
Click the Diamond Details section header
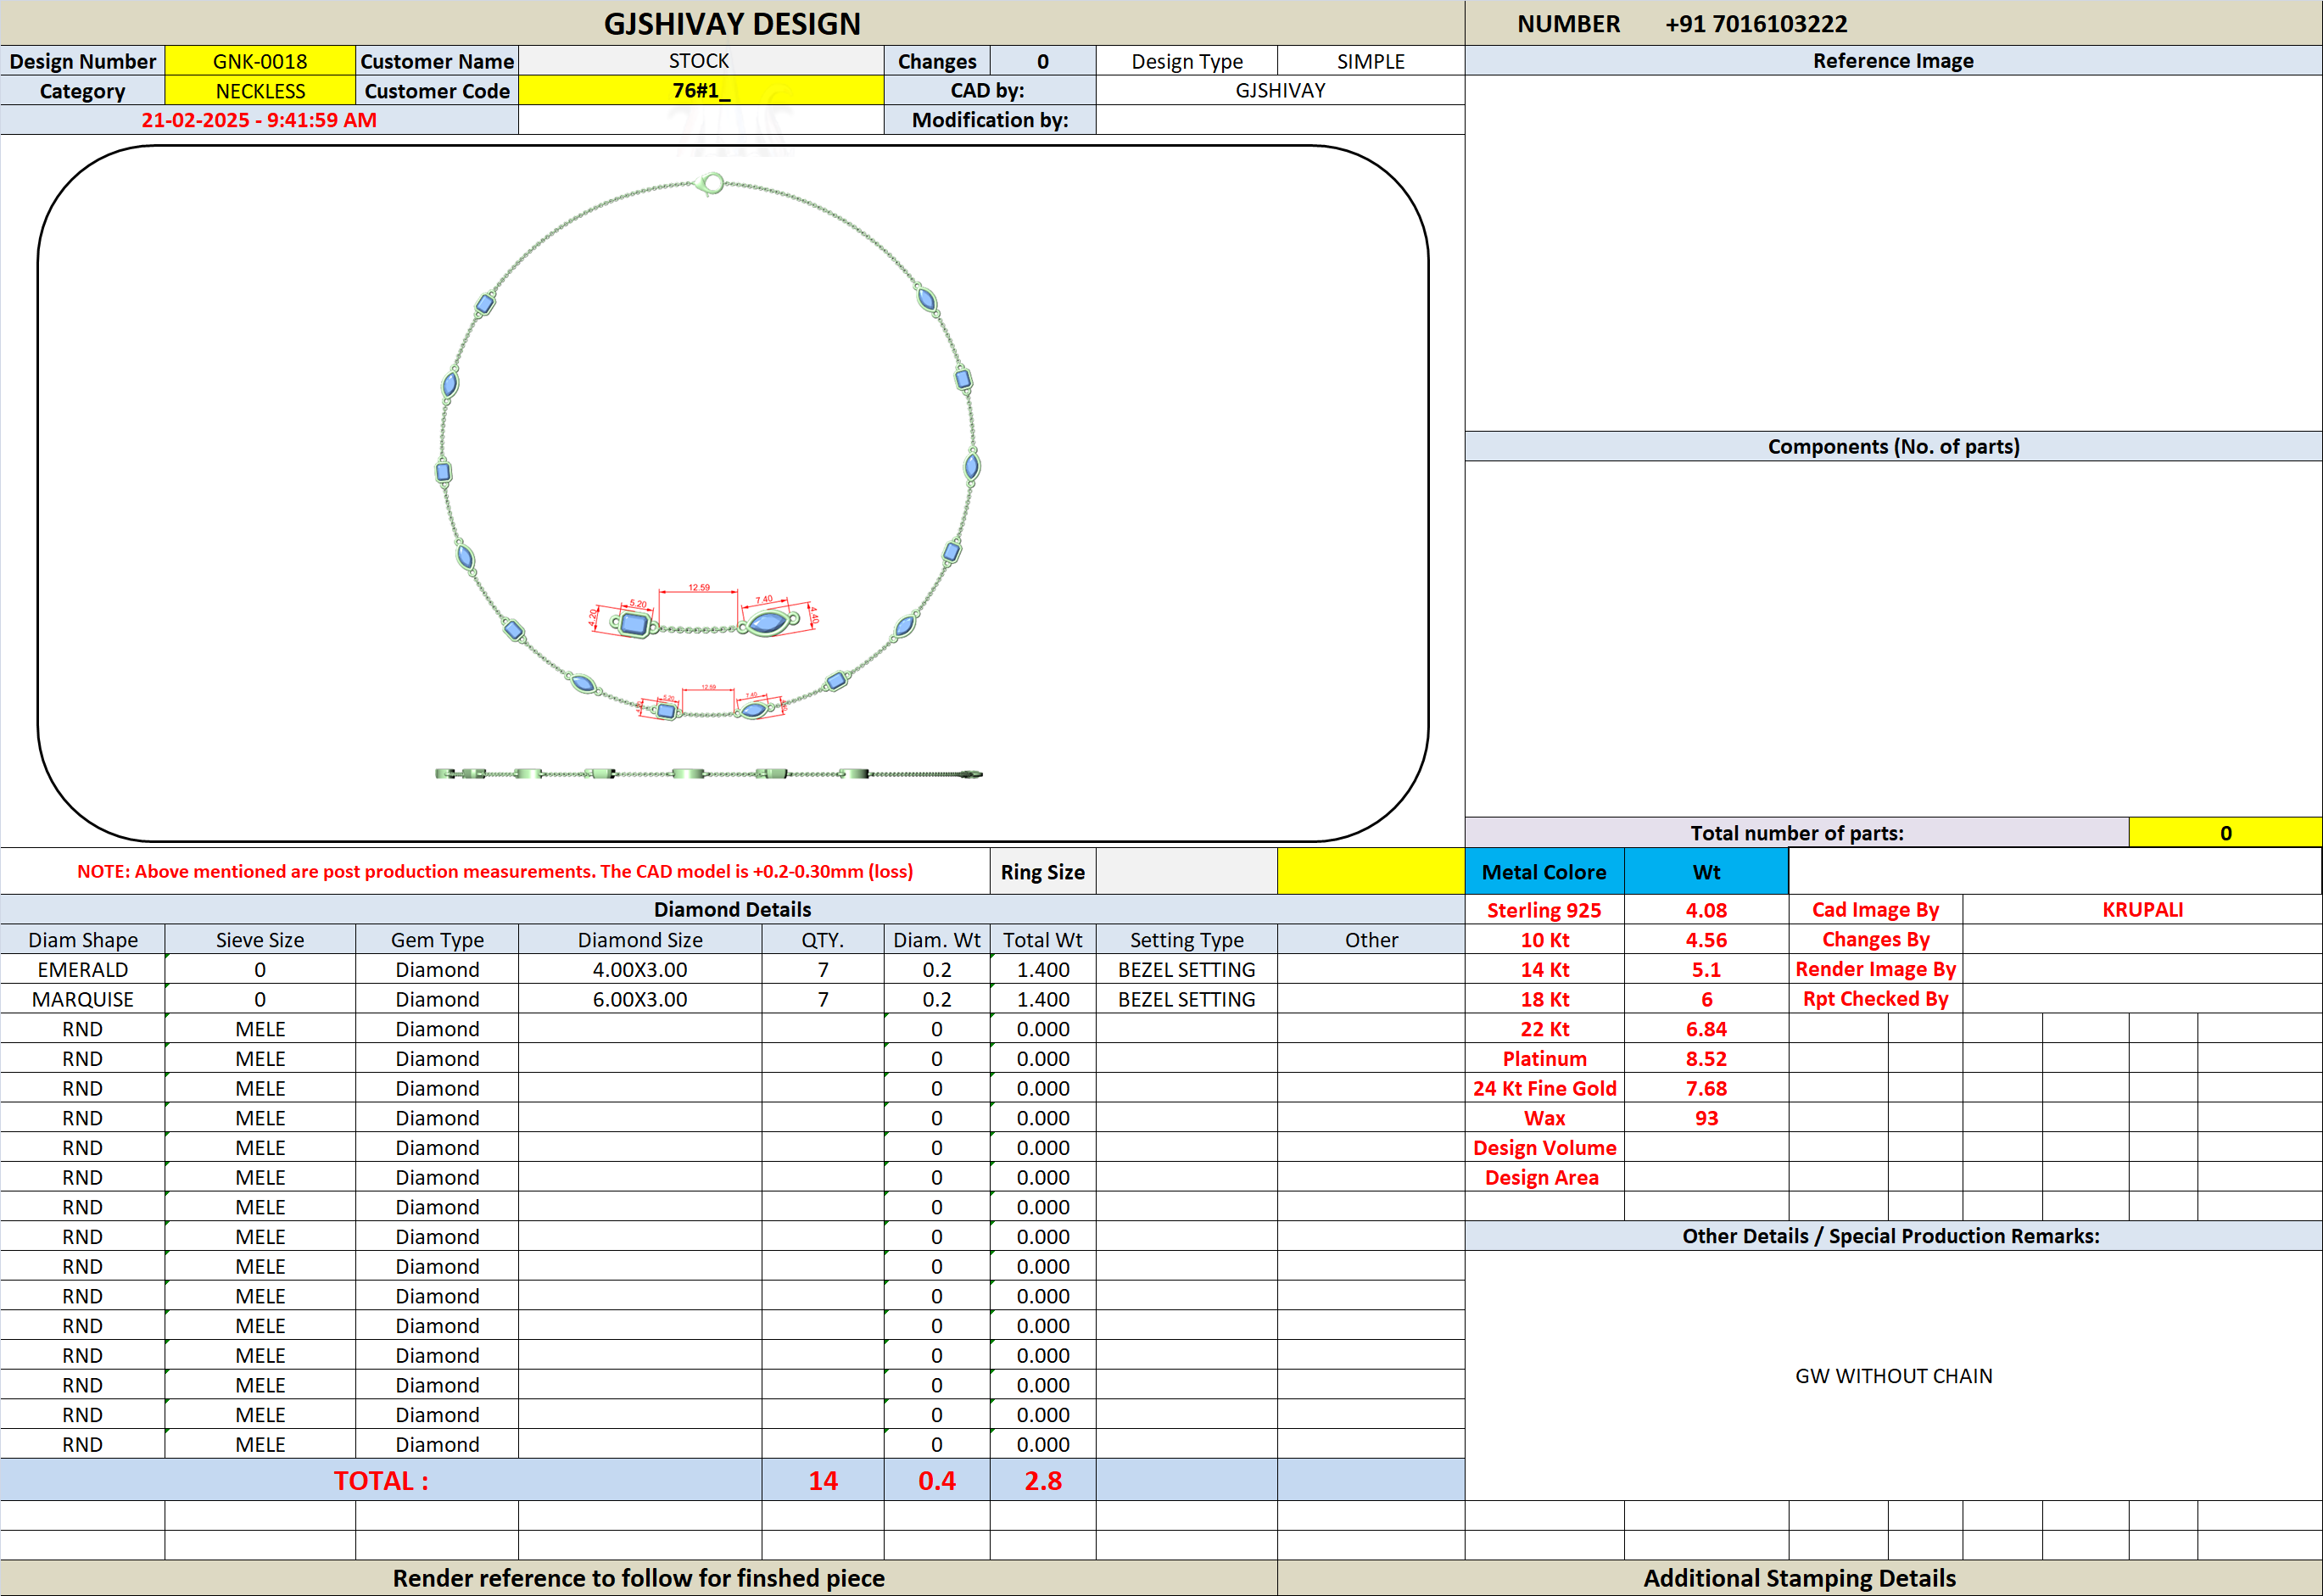tap(732, 909)
